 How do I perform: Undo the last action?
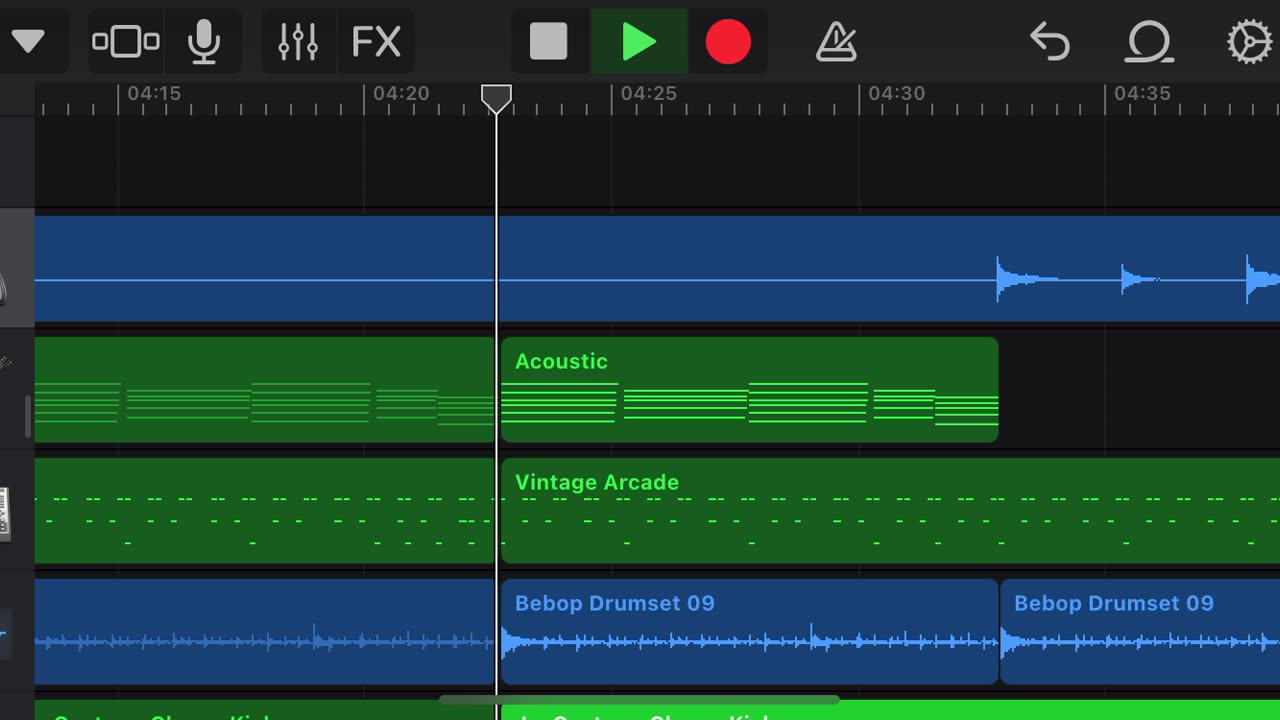[1050, 42]
